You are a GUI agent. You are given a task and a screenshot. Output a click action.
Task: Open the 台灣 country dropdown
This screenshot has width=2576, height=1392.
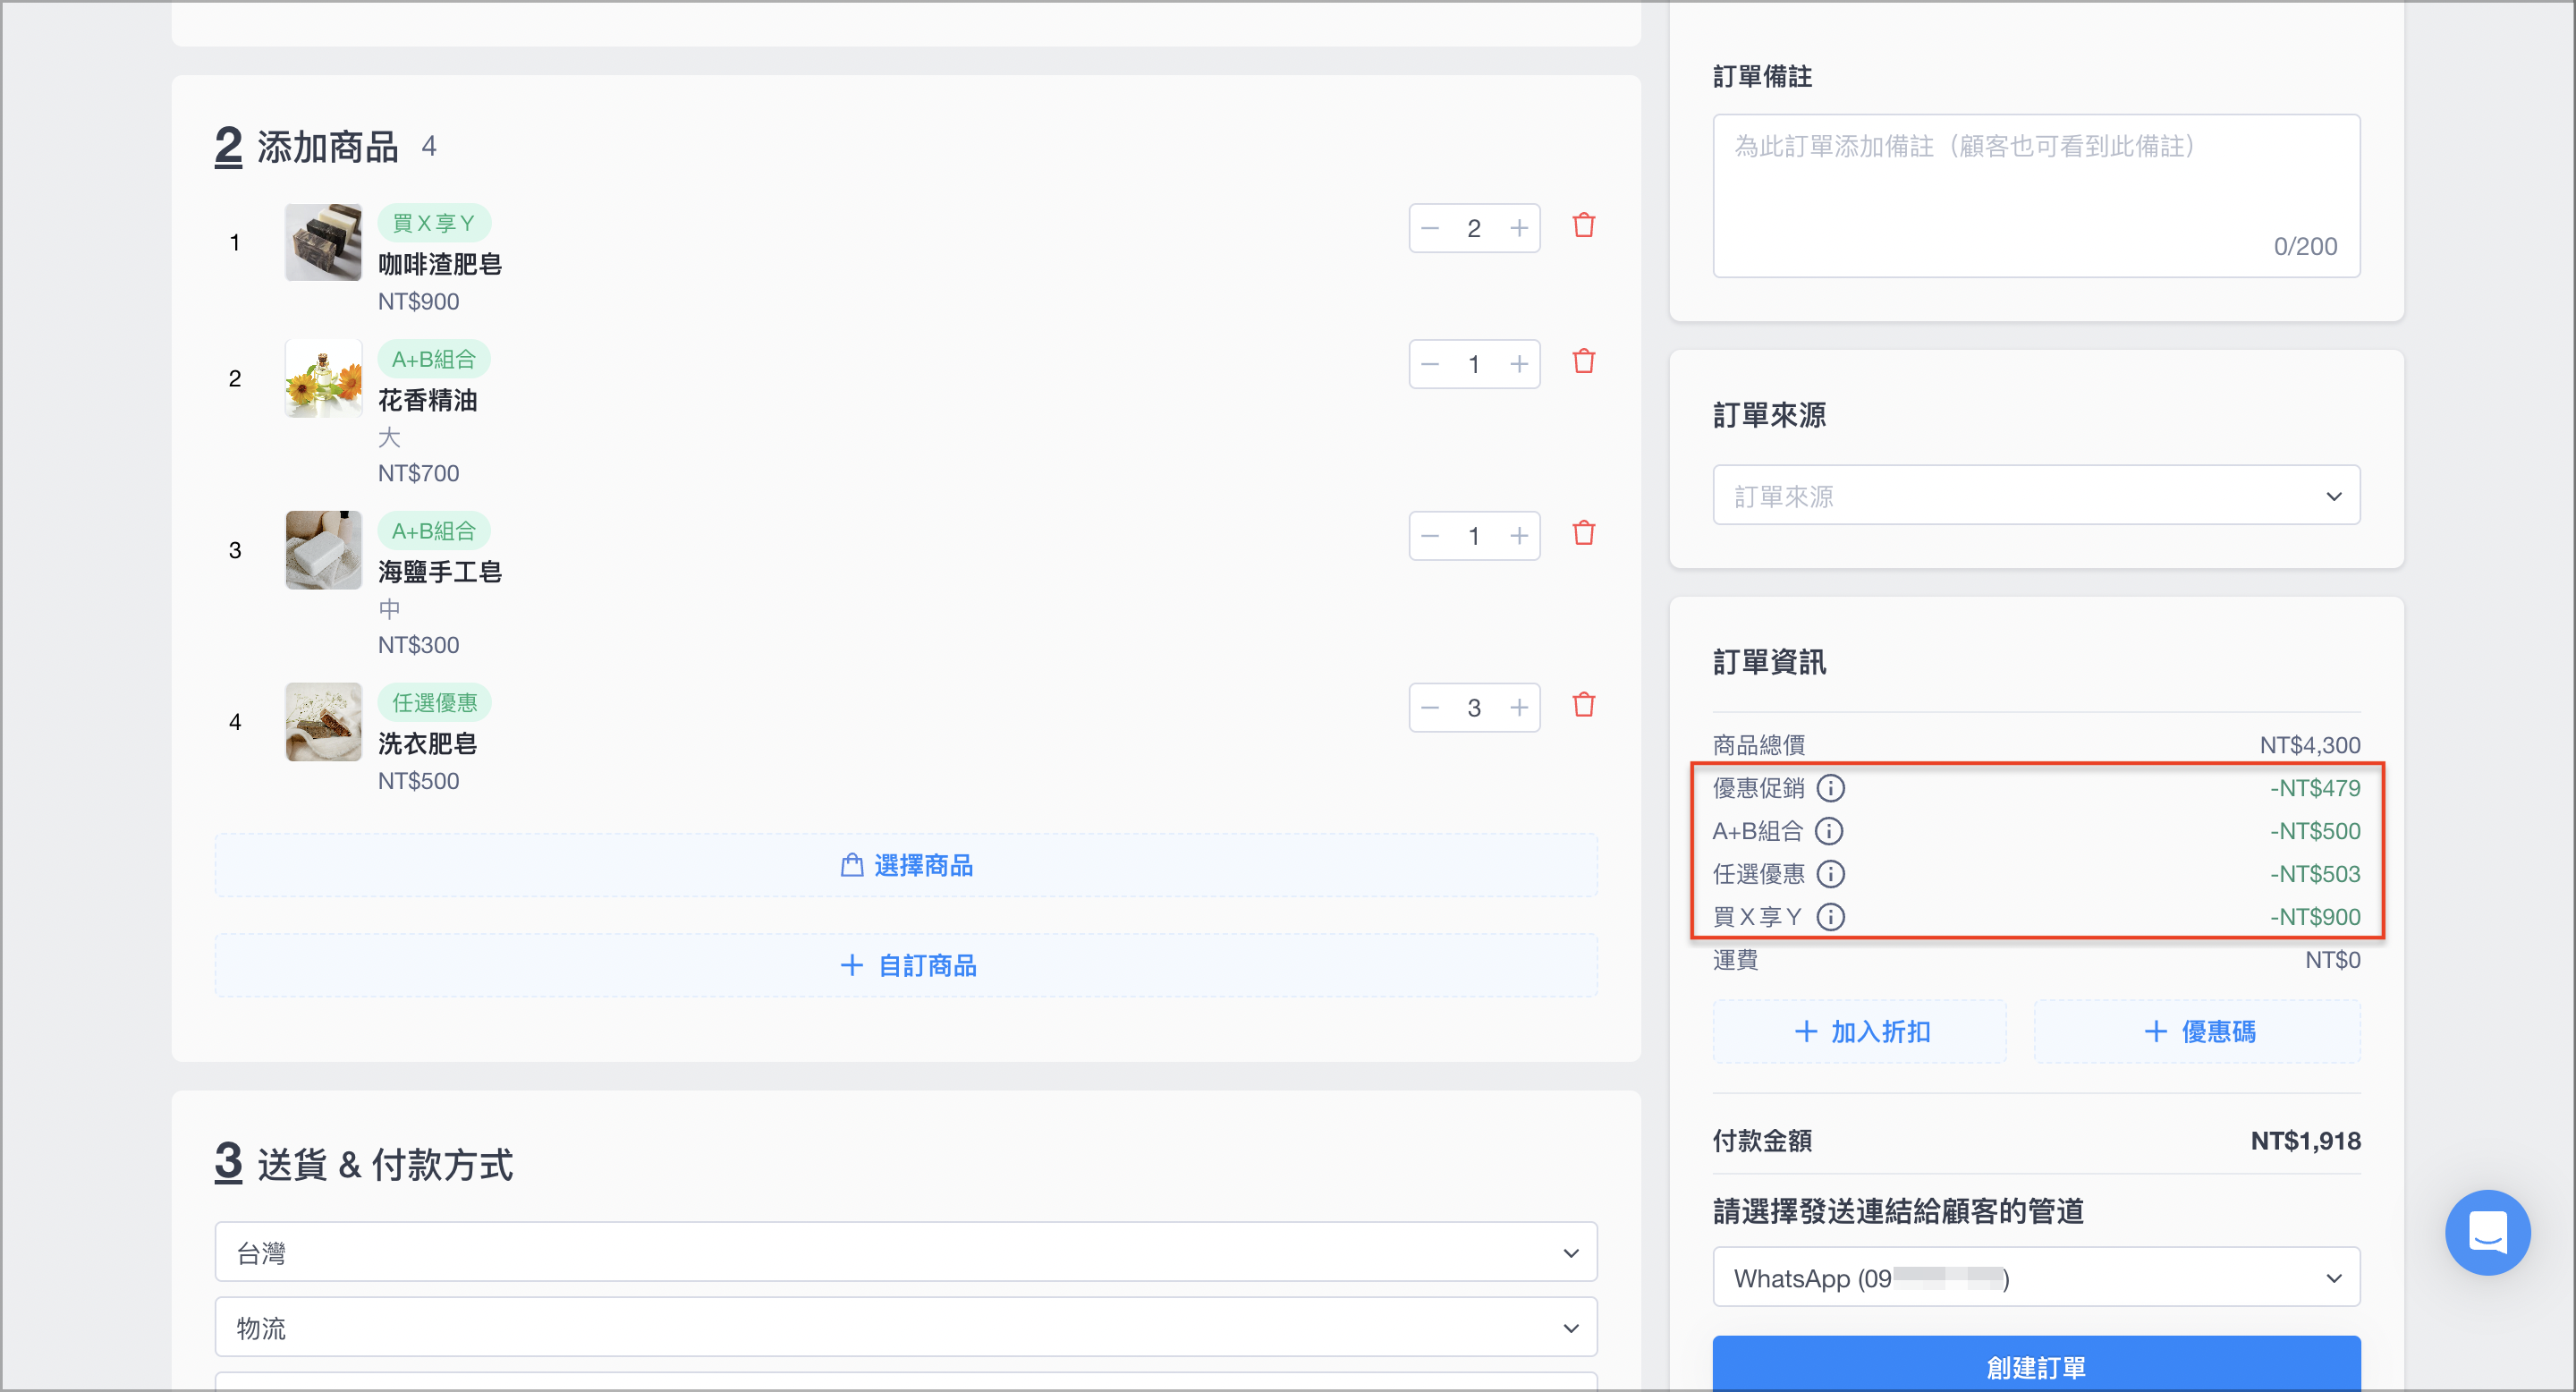coord(906,1253)
